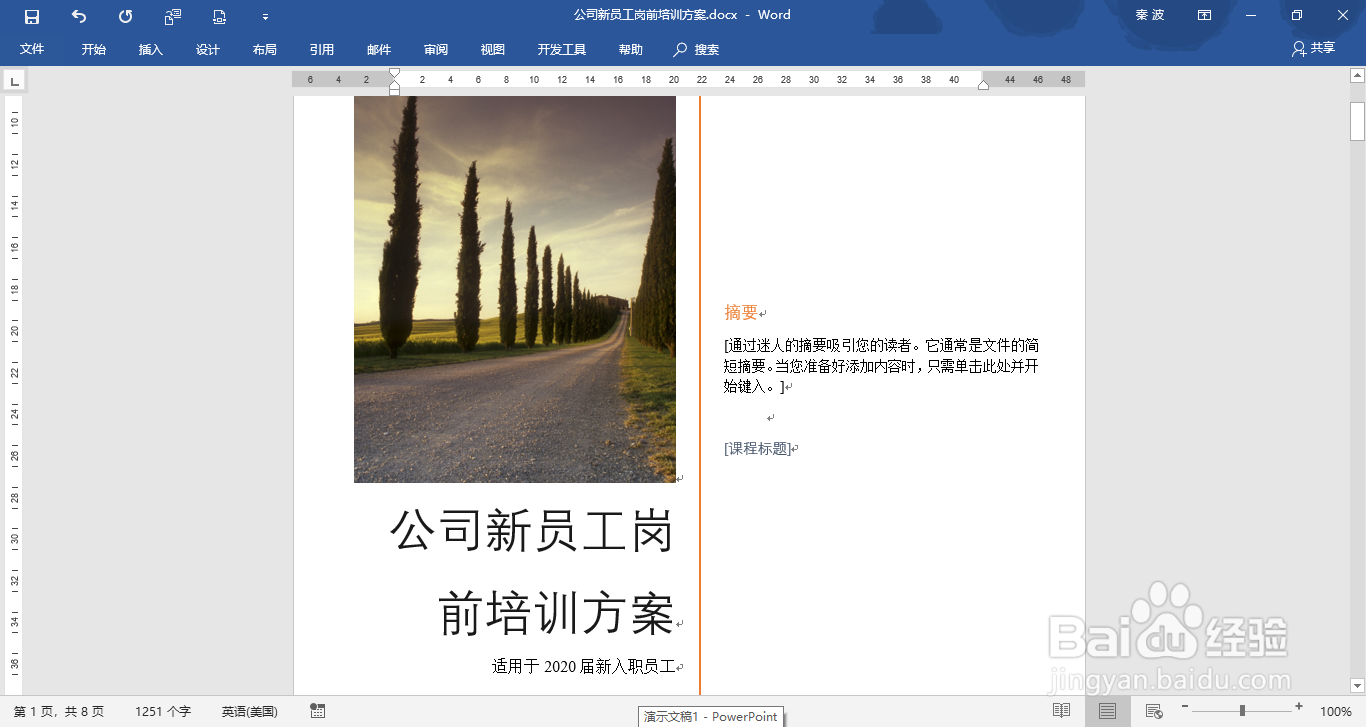Image resolution: width=1366 pixels, height=727 pixels.
Task: Switch to Read Mode view
Action: pos(1061,711)
